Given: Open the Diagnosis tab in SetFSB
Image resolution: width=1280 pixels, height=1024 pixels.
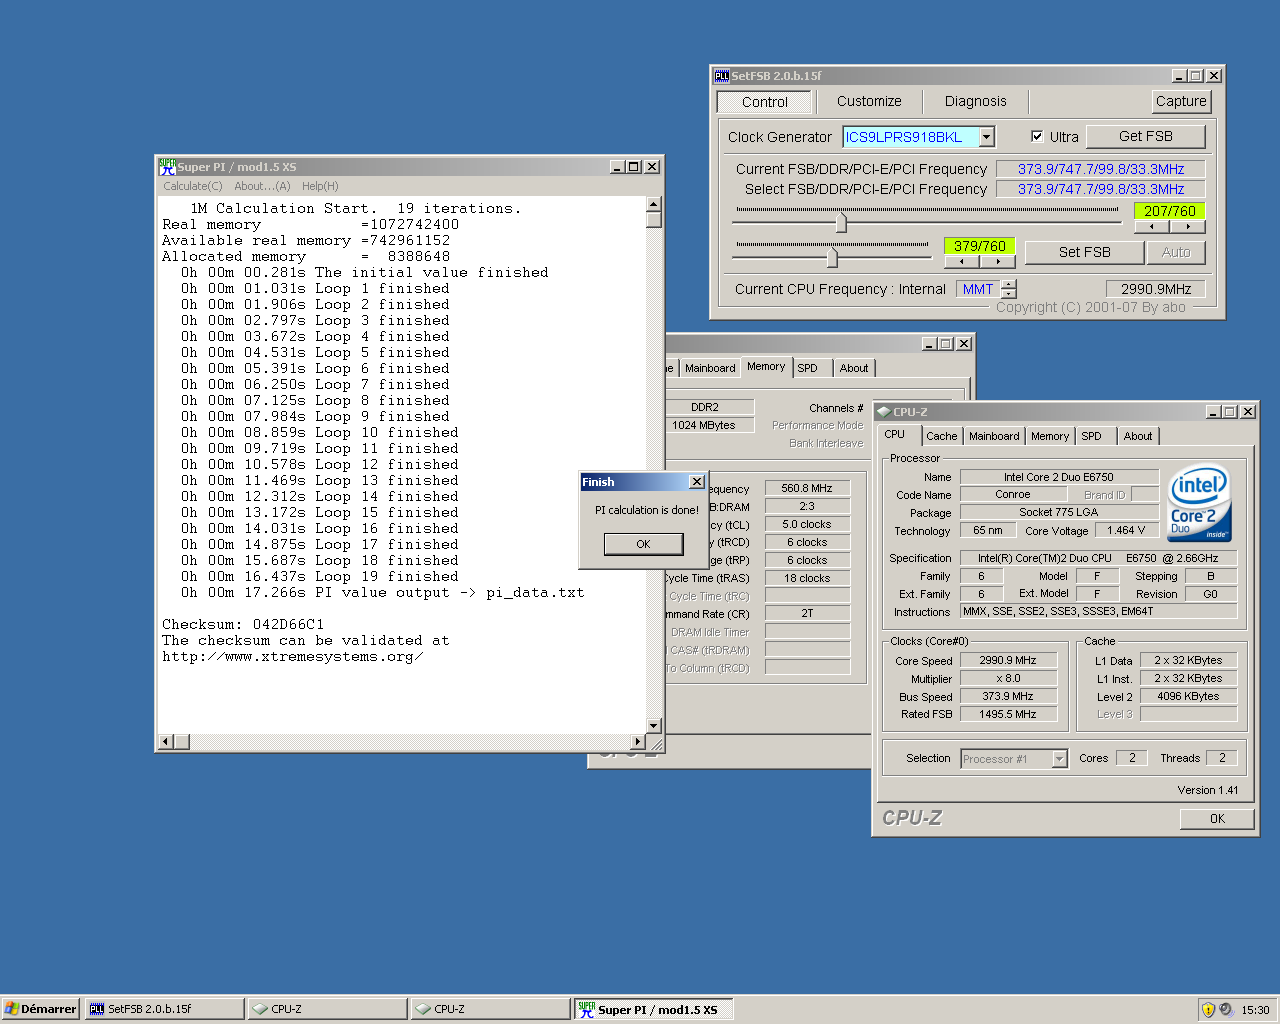Looking at the screenshot, I should pyautogui.click(x=975, y=101).
